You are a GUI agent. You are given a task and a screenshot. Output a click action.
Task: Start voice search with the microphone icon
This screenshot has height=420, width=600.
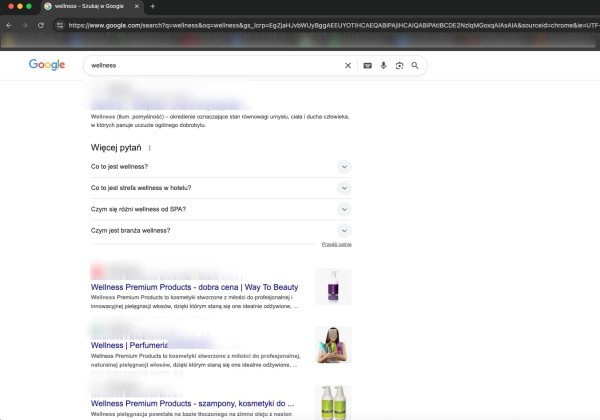pyautogui.click(x=383, y=65)
